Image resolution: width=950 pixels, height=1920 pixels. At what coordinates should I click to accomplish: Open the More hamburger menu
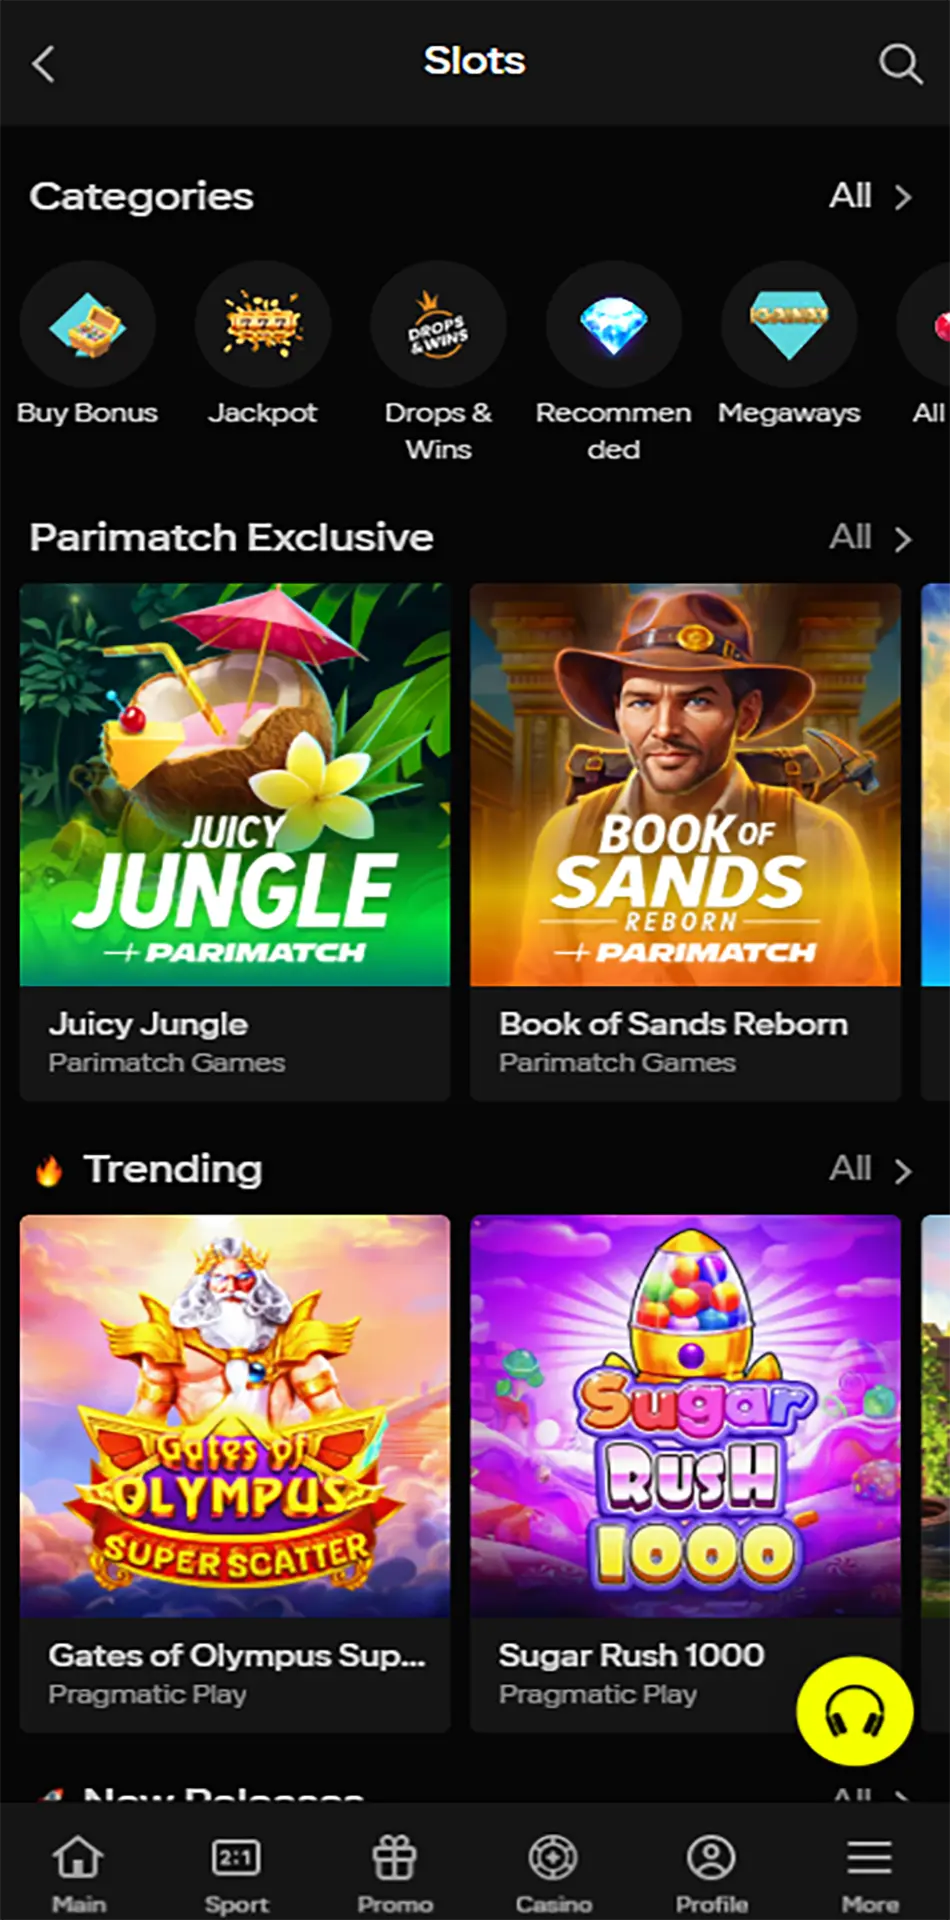[x=869, y=1872]
